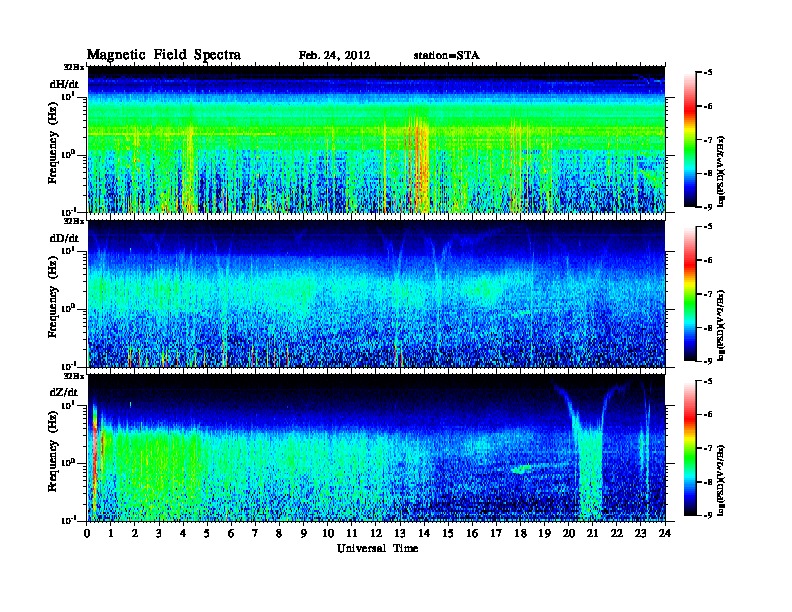Click the 32Hz label atop dD/dt panel

click(73, 221)
